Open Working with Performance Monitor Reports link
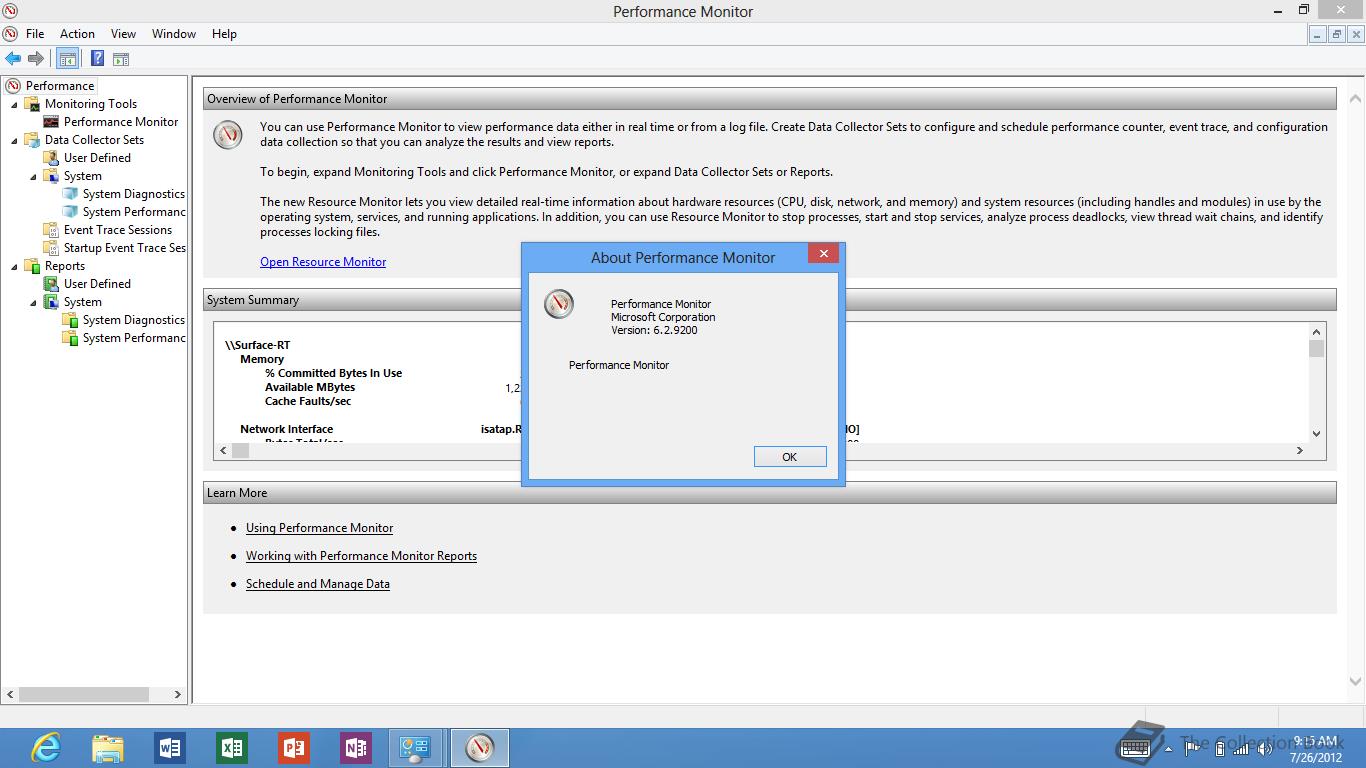Image resolution: width=1366 pixels, height=768 pixels. 361,556
